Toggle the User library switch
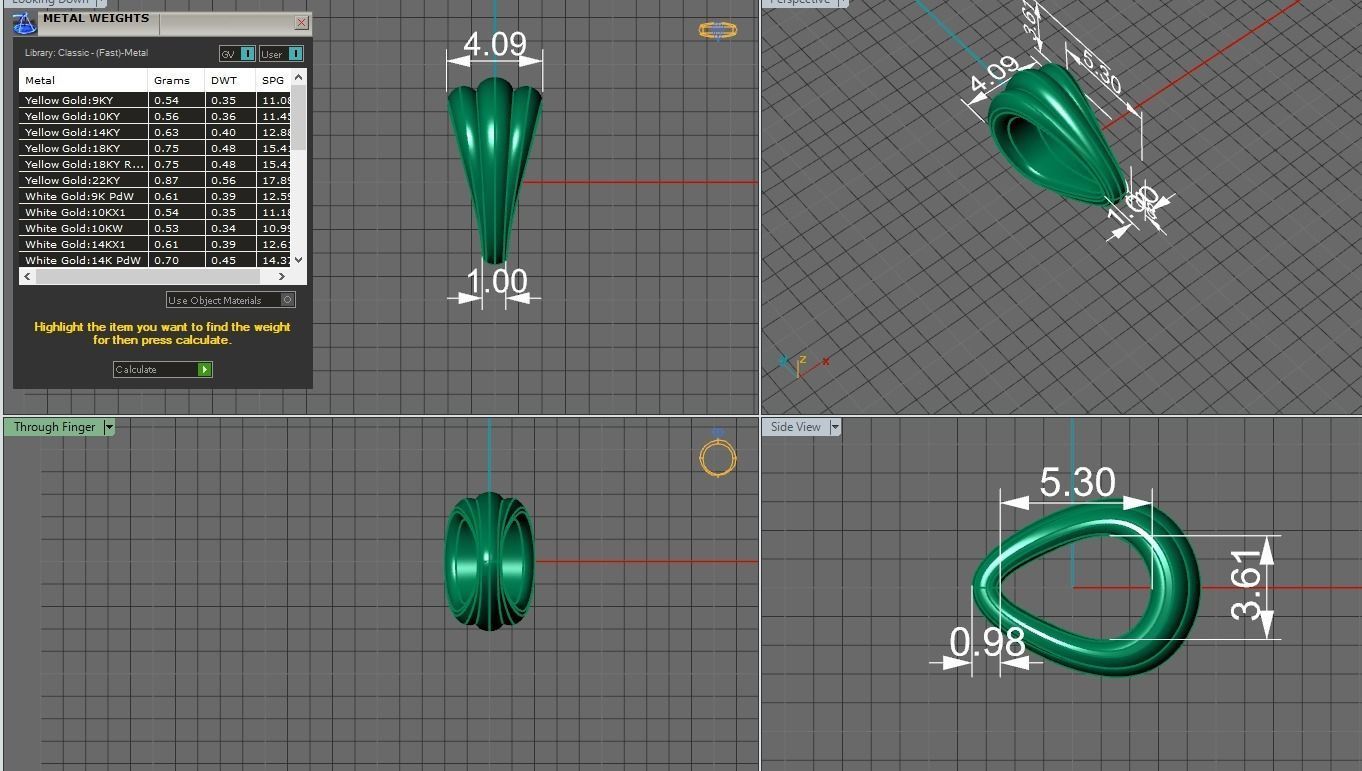Viewport: 1362px width, 771px height. [281, 54]
